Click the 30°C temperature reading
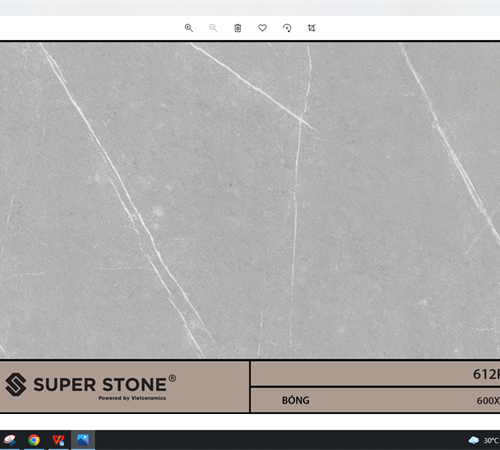 click(x=491, y=441)
